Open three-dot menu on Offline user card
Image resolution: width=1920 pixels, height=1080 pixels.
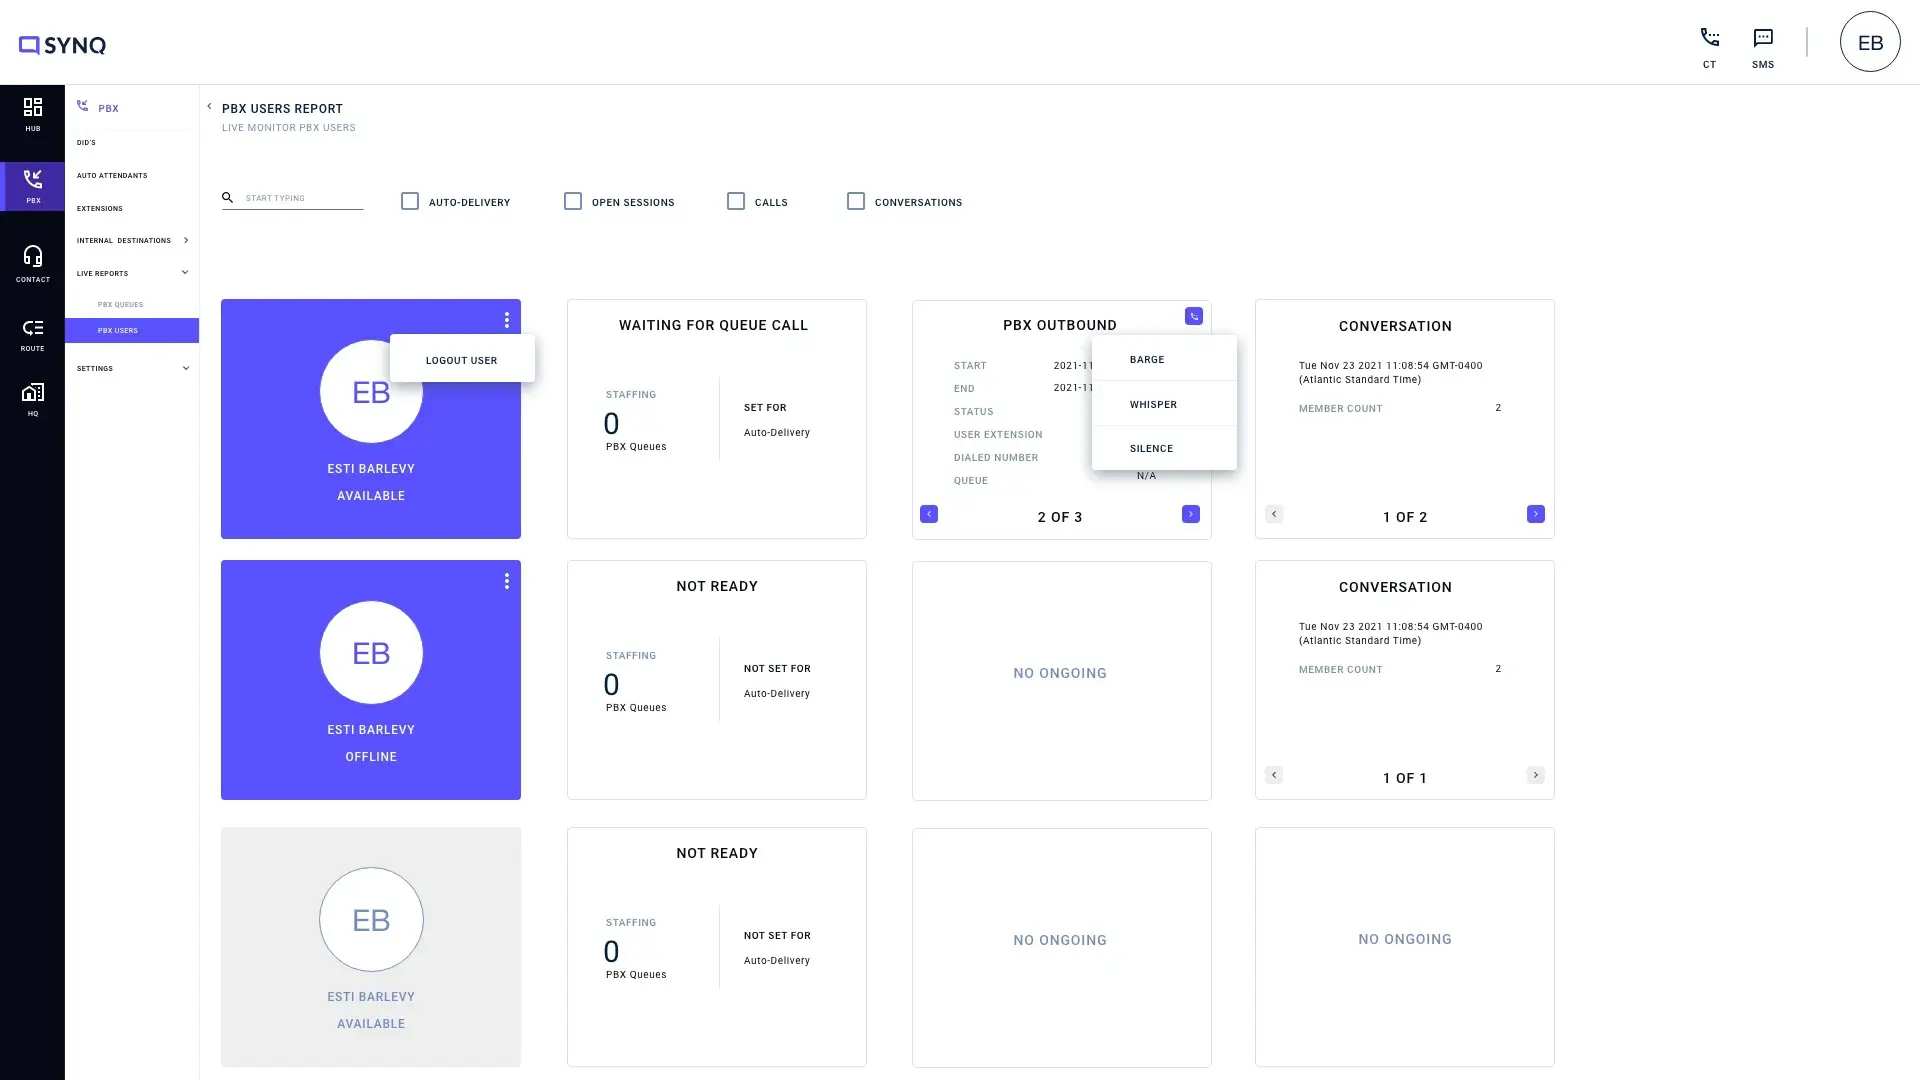coord(507,581)
